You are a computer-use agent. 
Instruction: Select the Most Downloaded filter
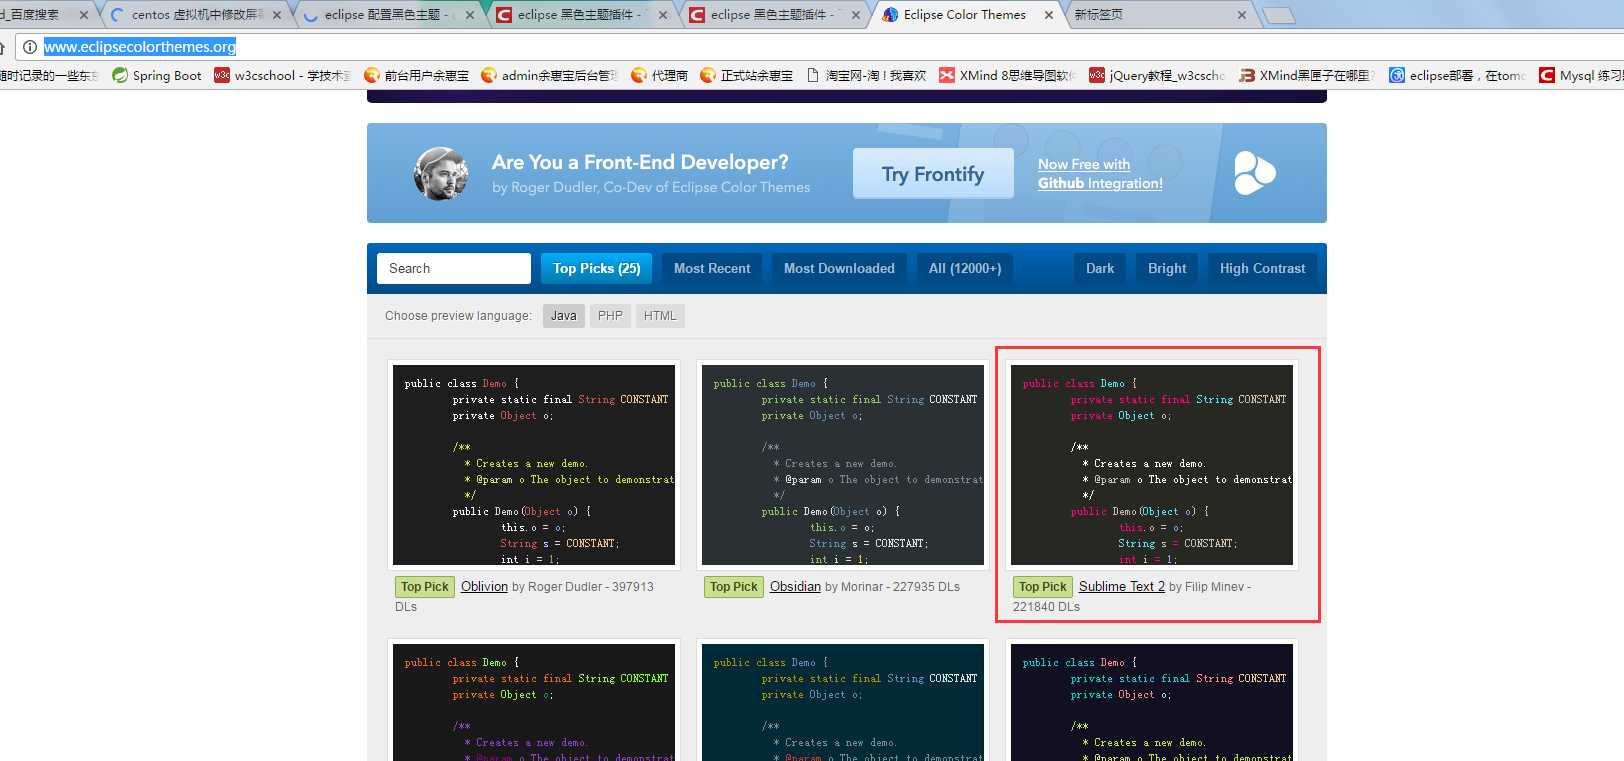click(839, 268)
